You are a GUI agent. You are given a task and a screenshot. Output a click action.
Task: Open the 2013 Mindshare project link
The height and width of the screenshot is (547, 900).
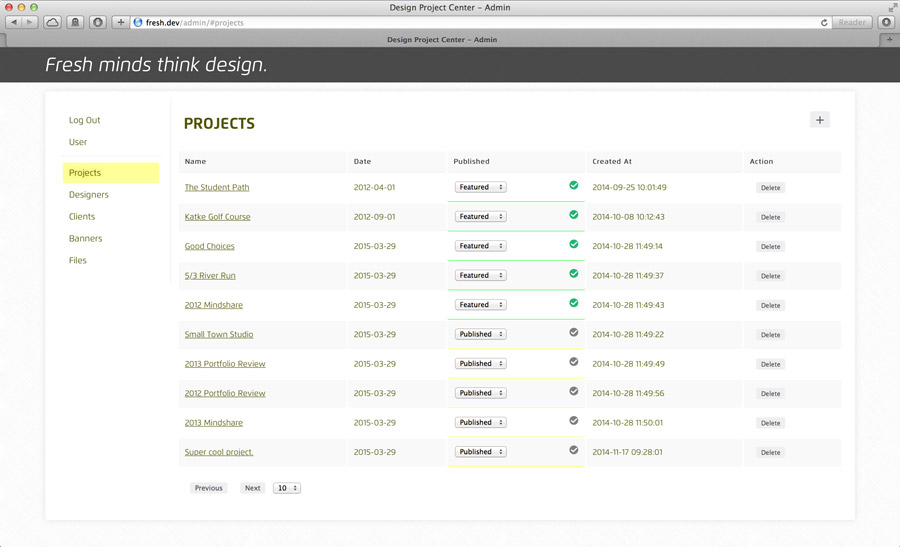213,423
